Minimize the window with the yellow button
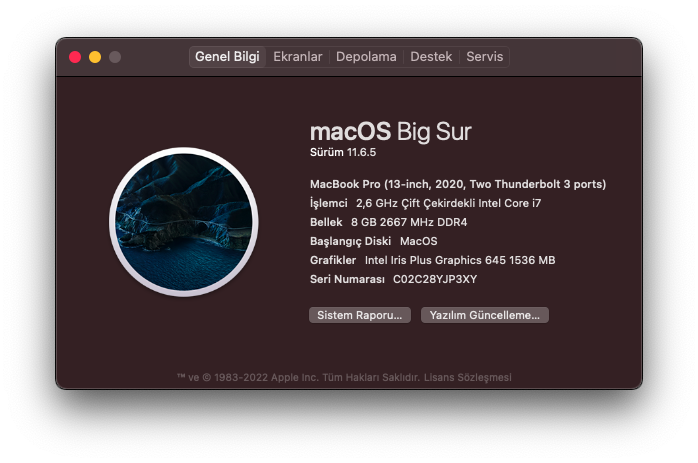Image resolution: width=698 pixels, height=463 pixels. pos(95,57)
